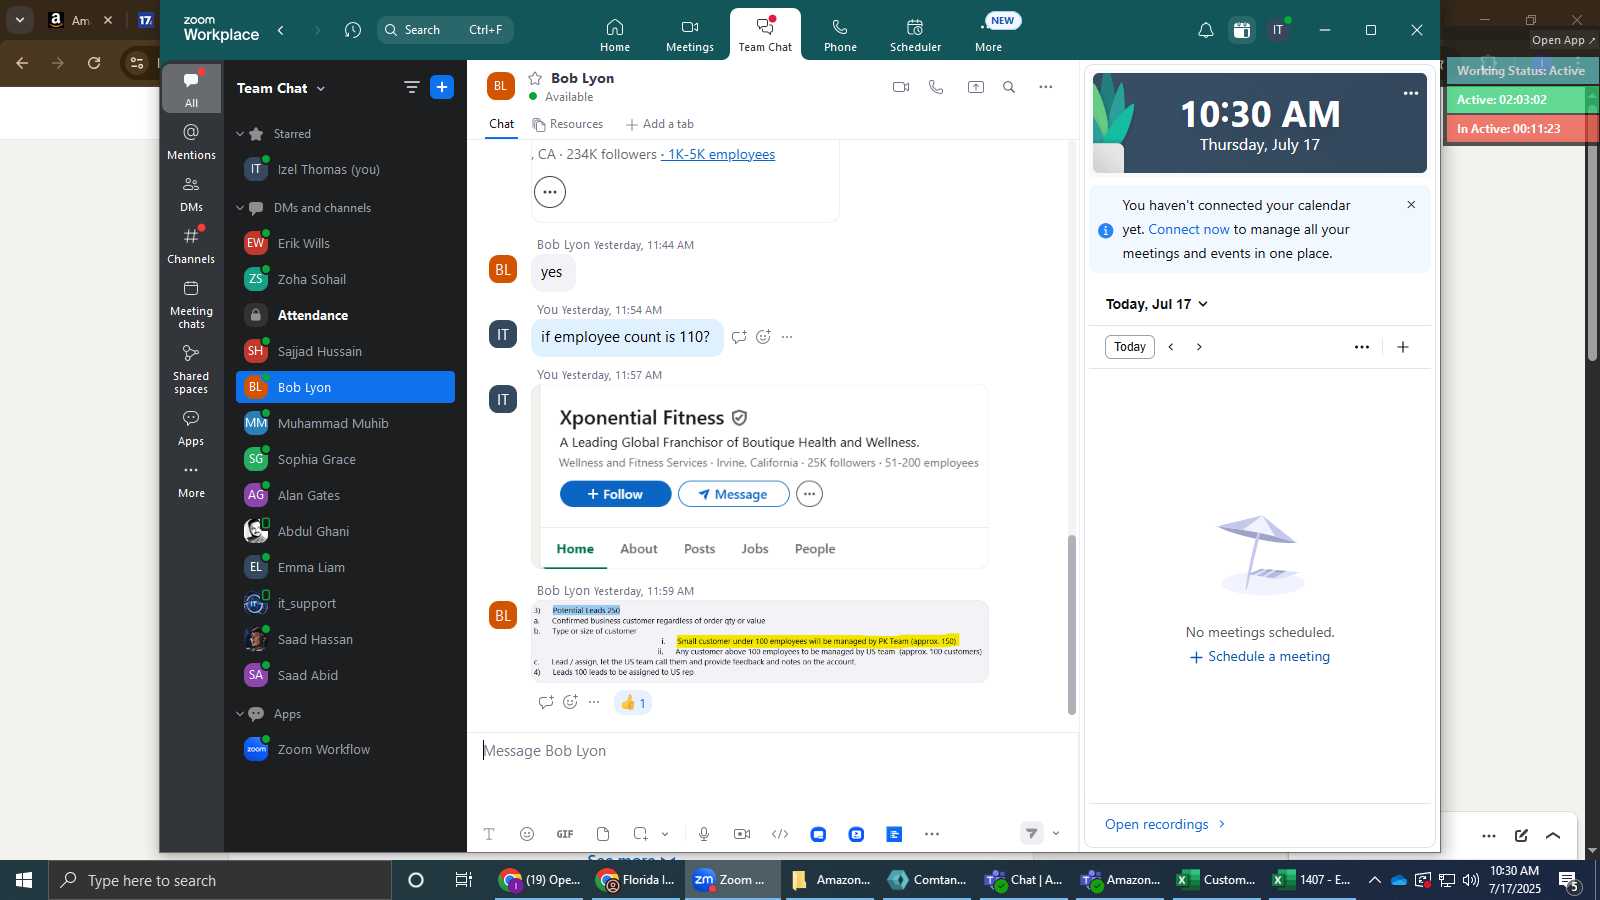Open More in the left sidebar
The width and height of the screenshot is (1600, 900).
coord(191,480)
